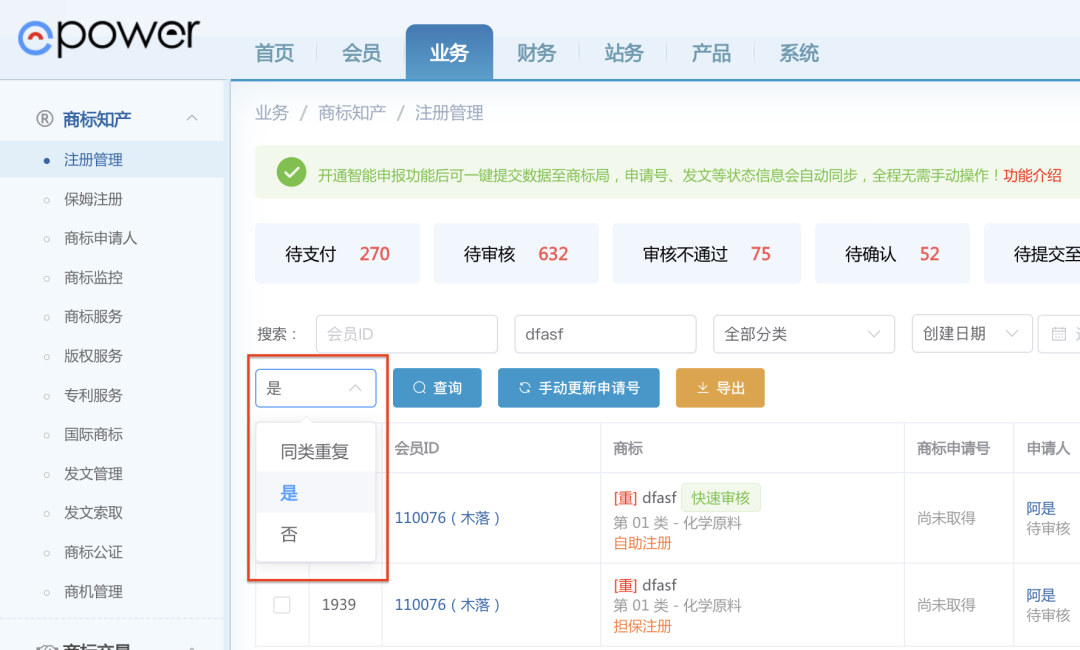Open the 全部分类 category dropdown
Viewport: 1080px width, 650px height.
click(803, 334)
